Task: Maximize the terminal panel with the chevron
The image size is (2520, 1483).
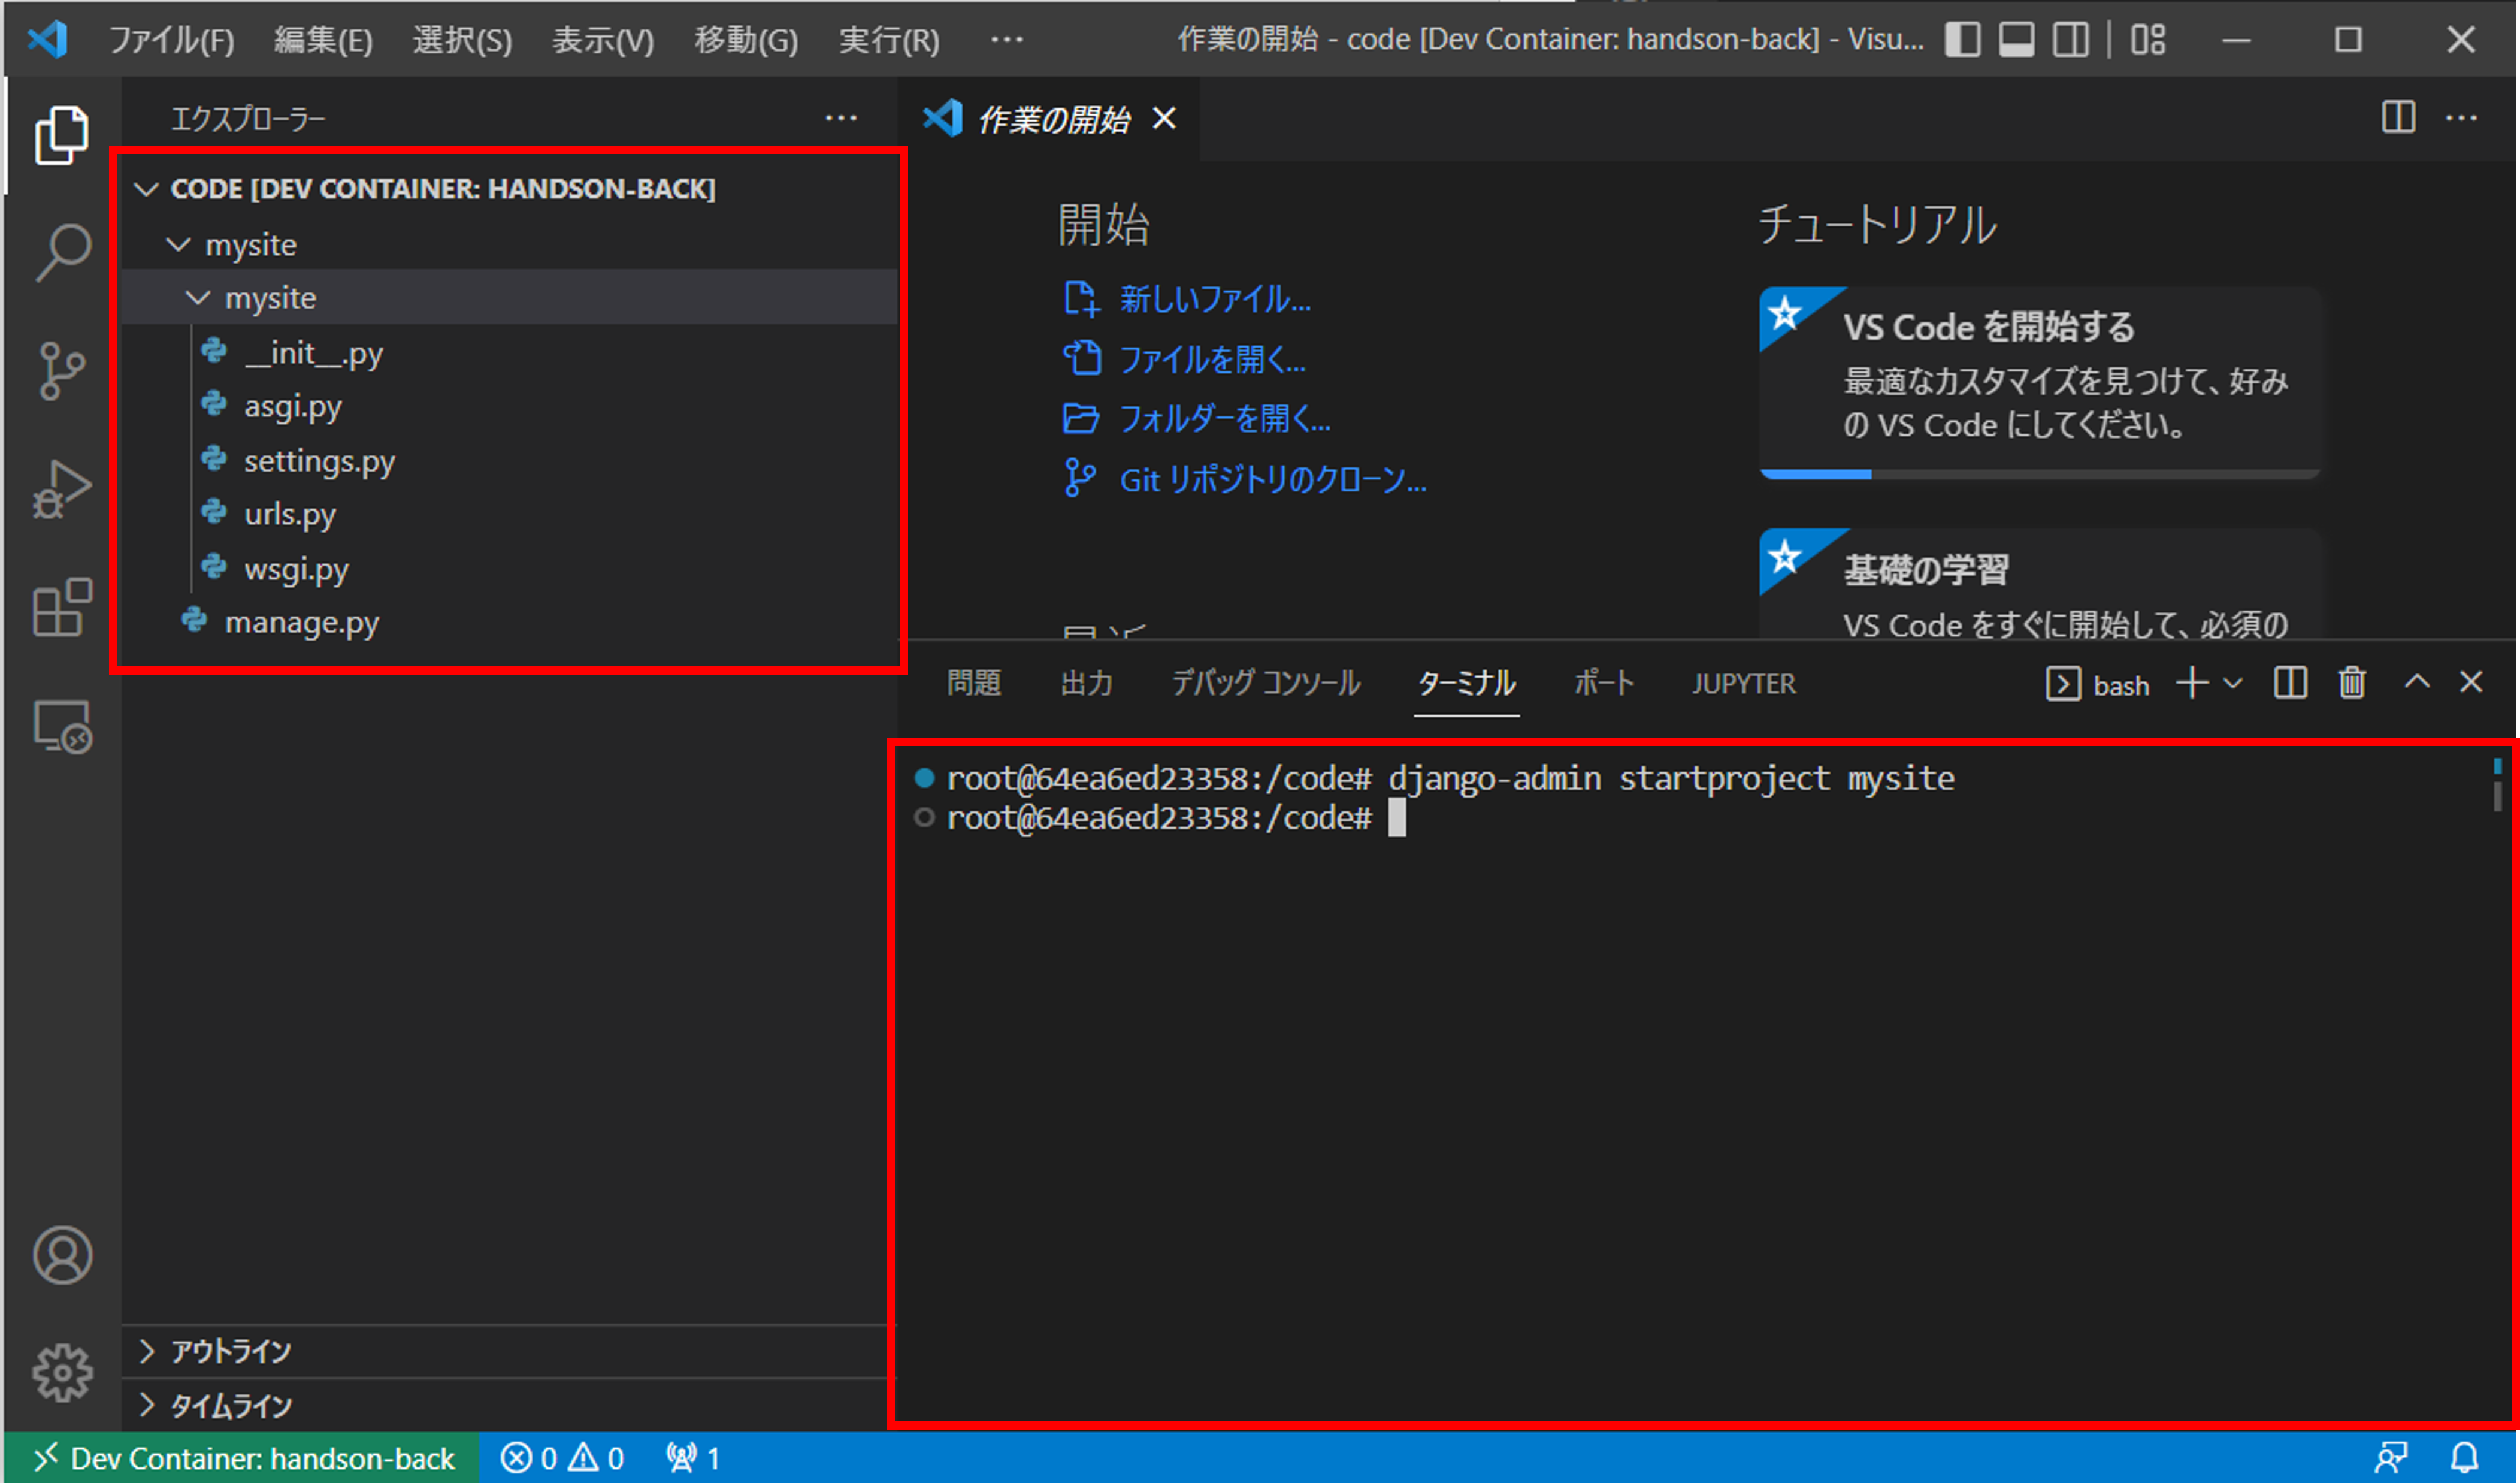Action: pos(2418,683)
